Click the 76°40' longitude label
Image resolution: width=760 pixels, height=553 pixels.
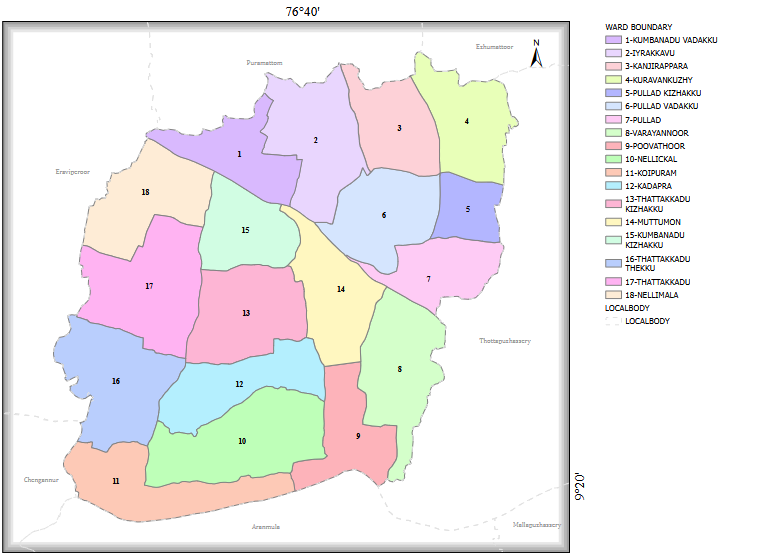coord(303,11)
